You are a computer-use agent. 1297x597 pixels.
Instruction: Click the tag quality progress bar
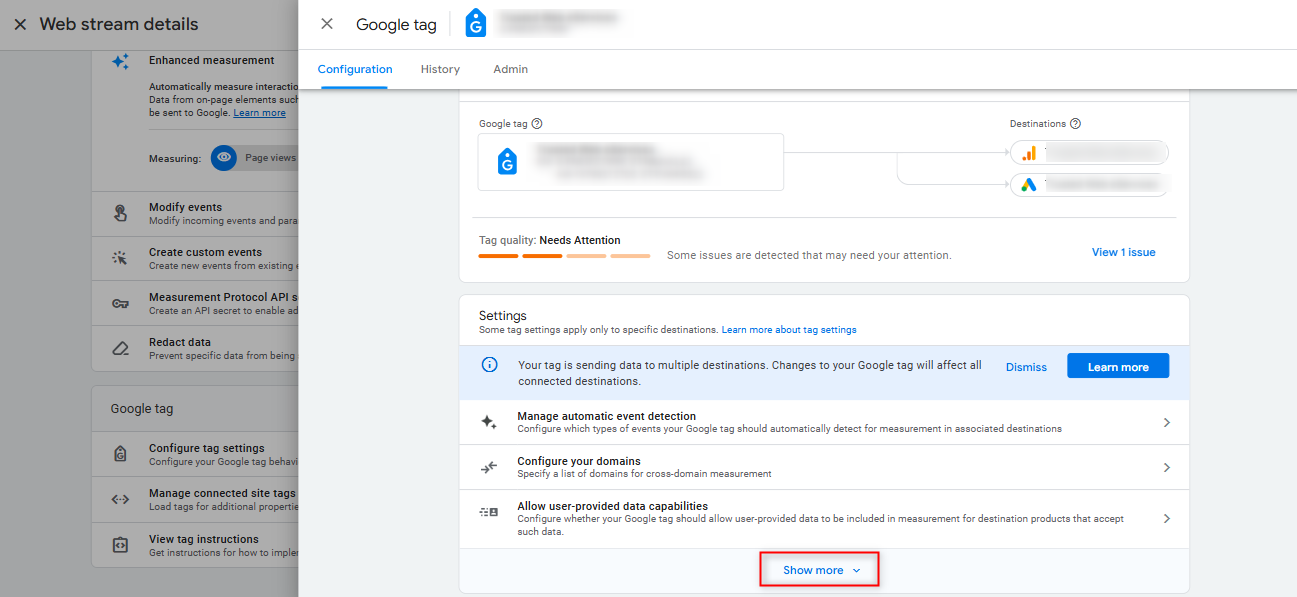pyautogui.click(x=565, y=256)
